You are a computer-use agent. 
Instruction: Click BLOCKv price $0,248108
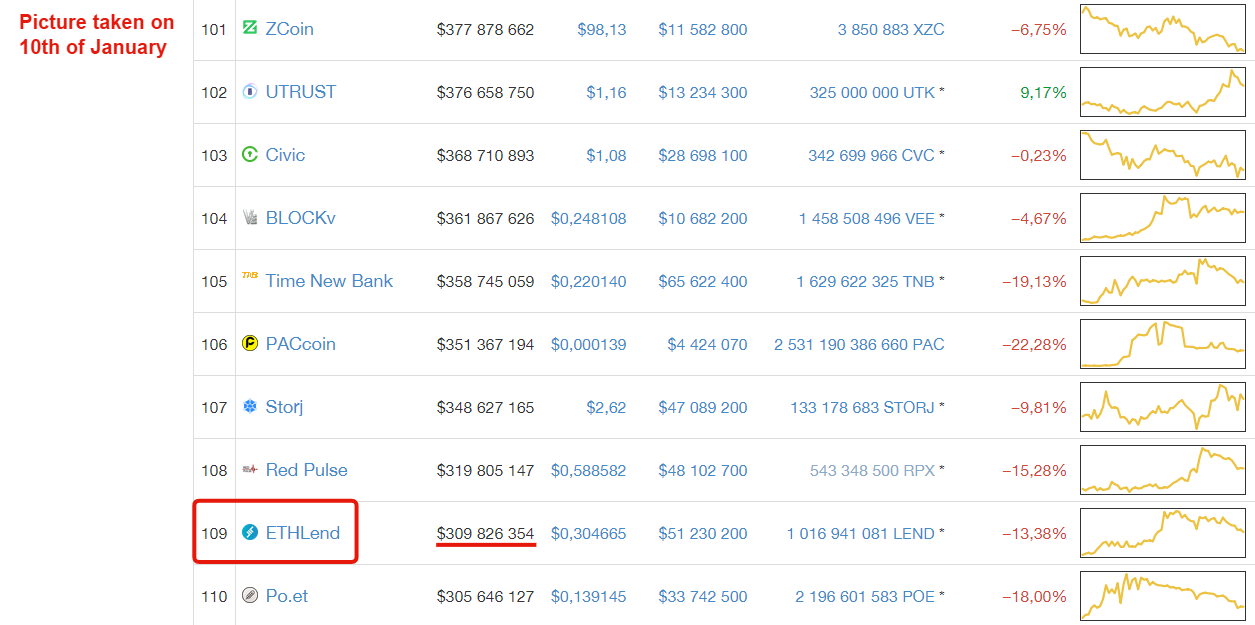pyautogui.click(x=589, y=219)
